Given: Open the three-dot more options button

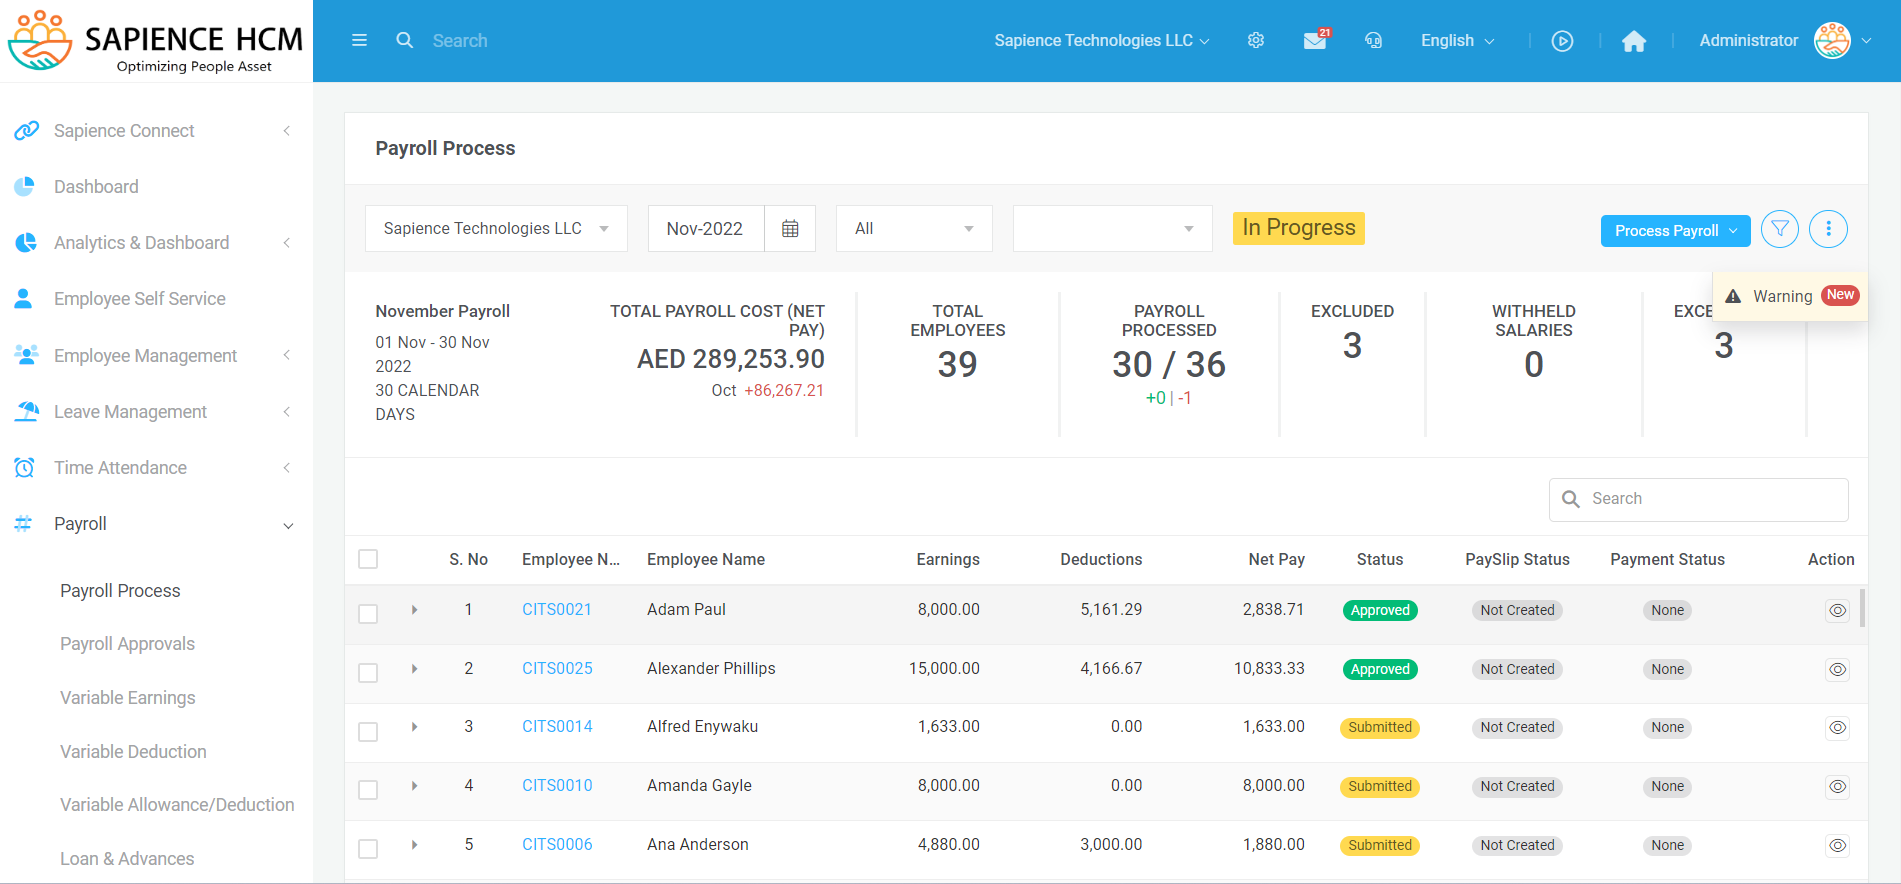Looking at the screenshot, I should click(1828, 229).
